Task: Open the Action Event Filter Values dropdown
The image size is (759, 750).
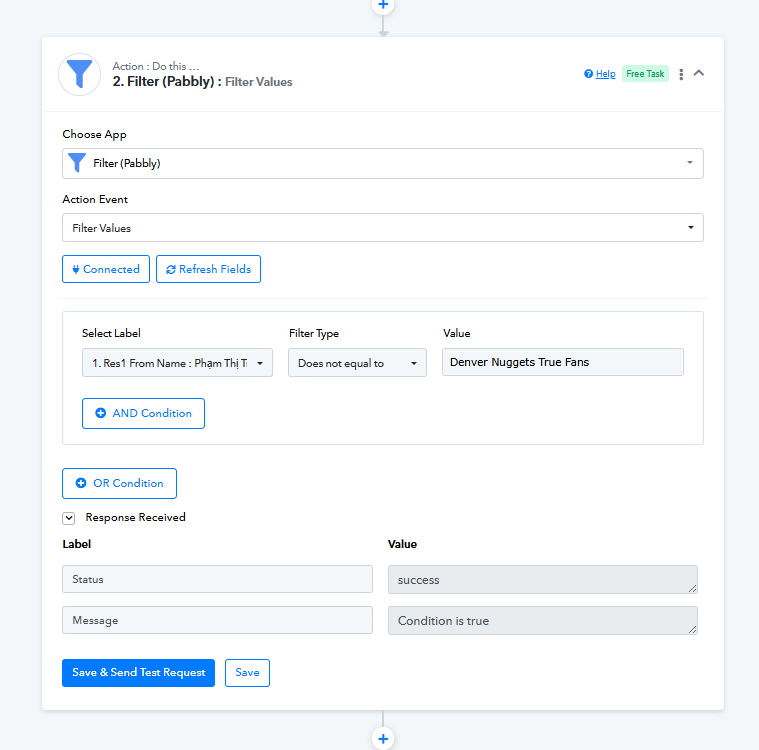Action: pos(383,228)
